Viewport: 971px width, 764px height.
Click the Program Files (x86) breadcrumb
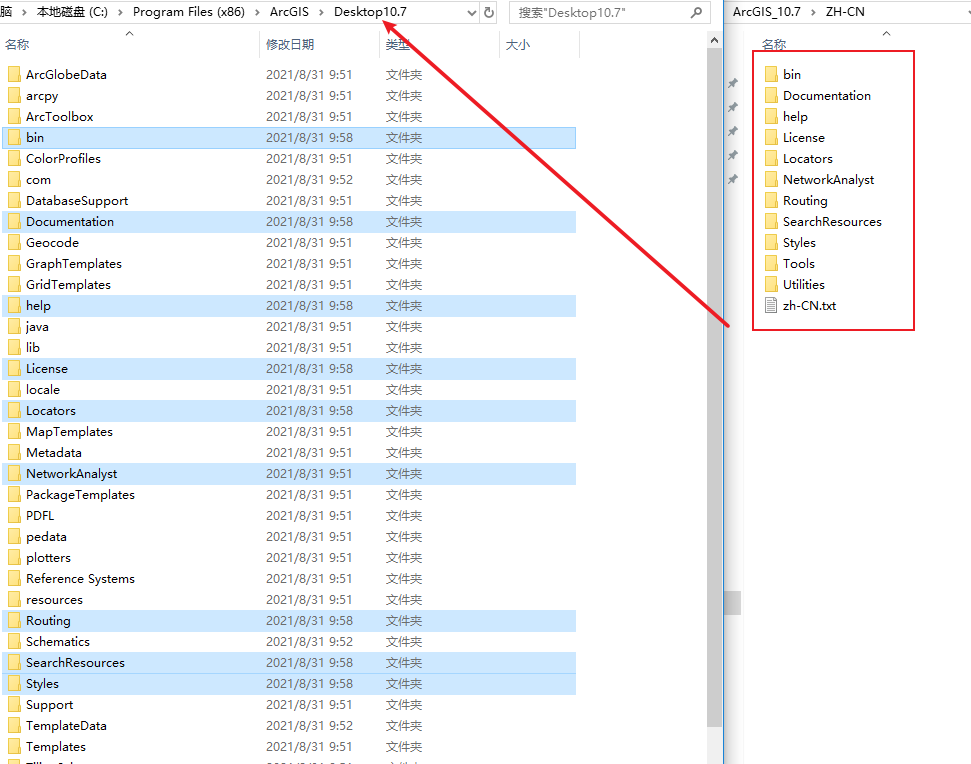[x=189, y=12]
